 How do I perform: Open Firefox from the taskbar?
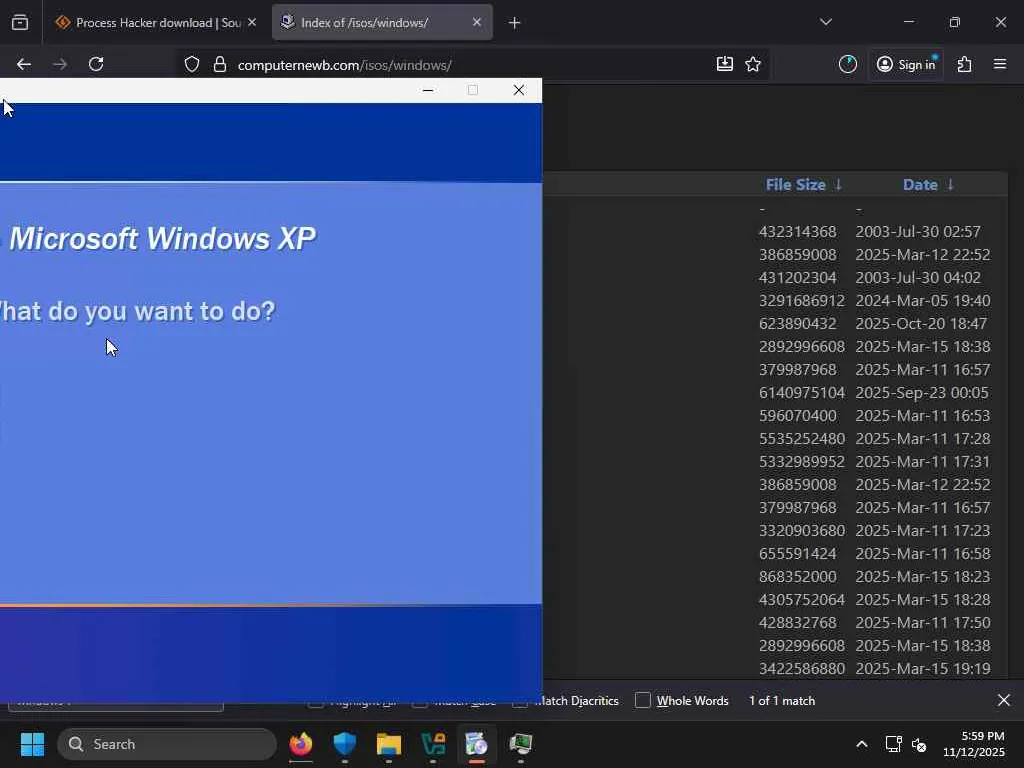pyautogui.click(x=301, y=744)
